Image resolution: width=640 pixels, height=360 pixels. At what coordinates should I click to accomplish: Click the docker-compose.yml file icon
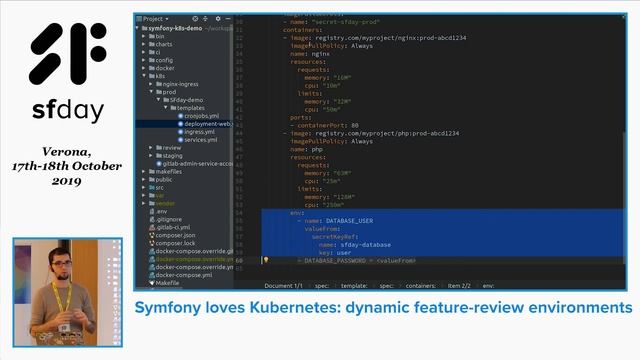point(152,275)
